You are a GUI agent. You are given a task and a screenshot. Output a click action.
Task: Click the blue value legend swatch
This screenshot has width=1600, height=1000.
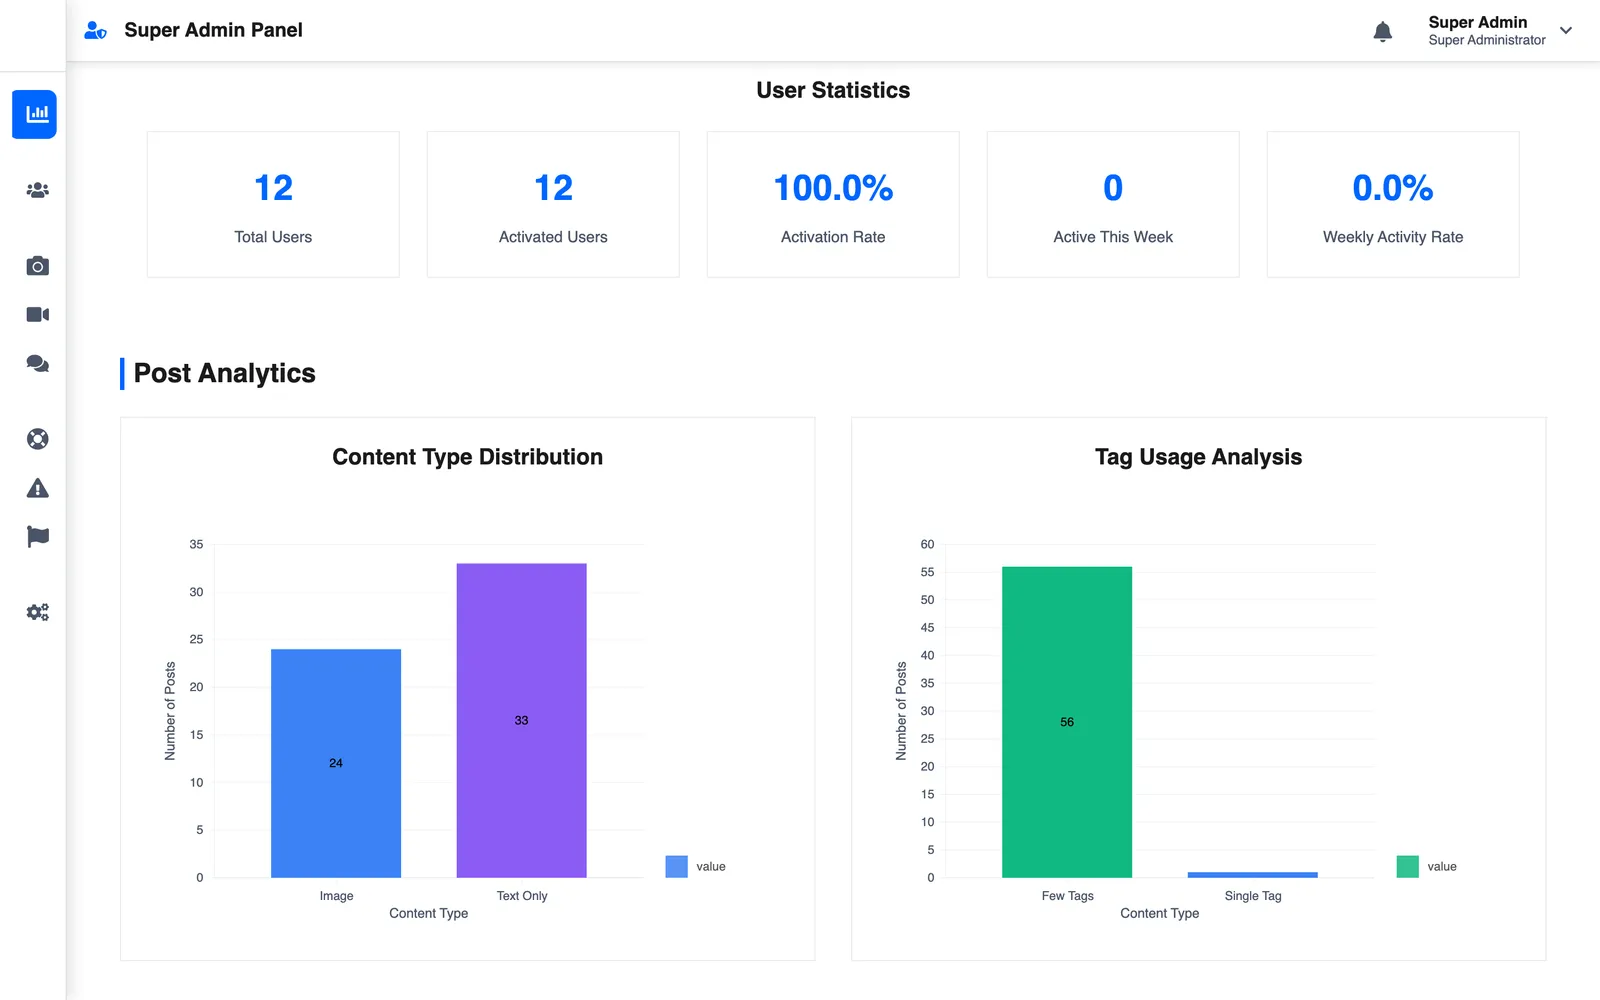point(676,866)
